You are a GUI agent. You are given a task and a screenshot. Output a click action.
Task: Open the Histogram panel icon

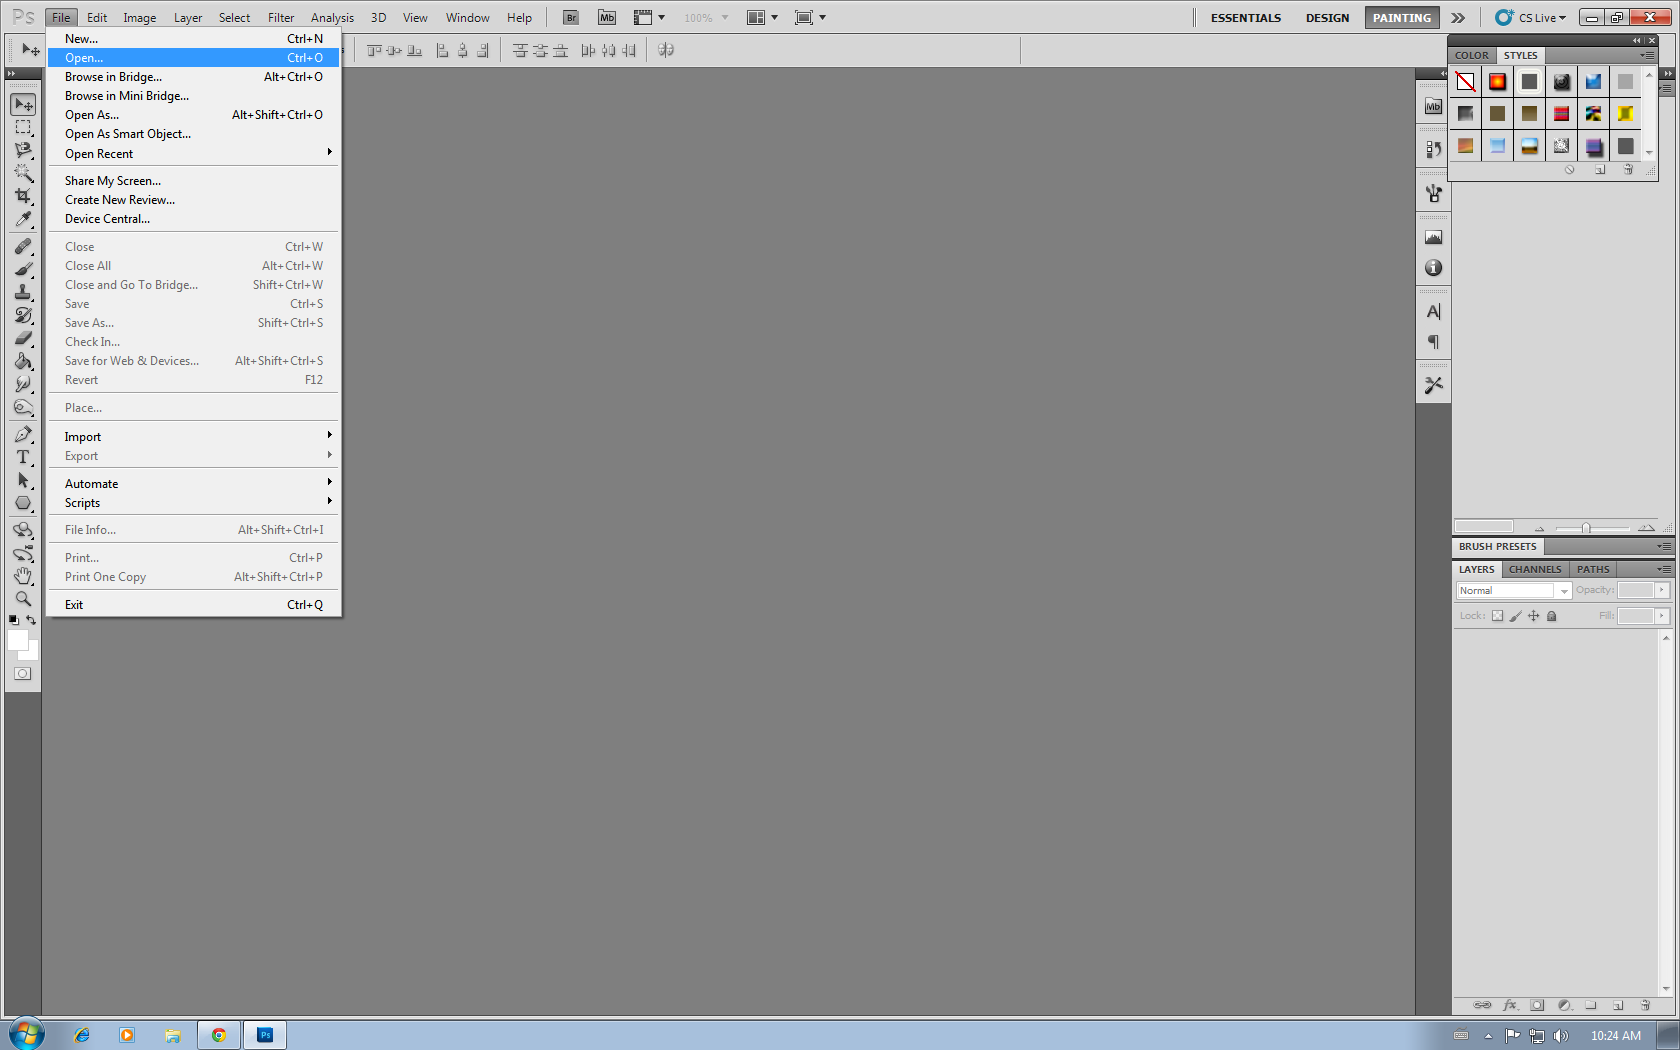pyautogui.click(x=1433, y=237)
